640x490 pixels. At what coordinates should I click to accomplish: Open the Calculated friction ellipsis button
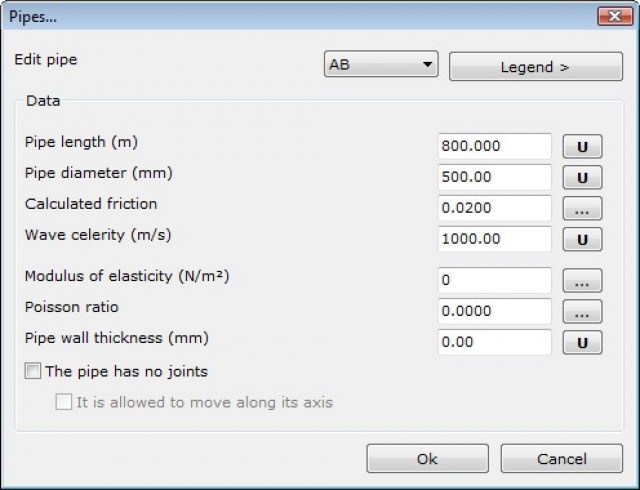582,208
